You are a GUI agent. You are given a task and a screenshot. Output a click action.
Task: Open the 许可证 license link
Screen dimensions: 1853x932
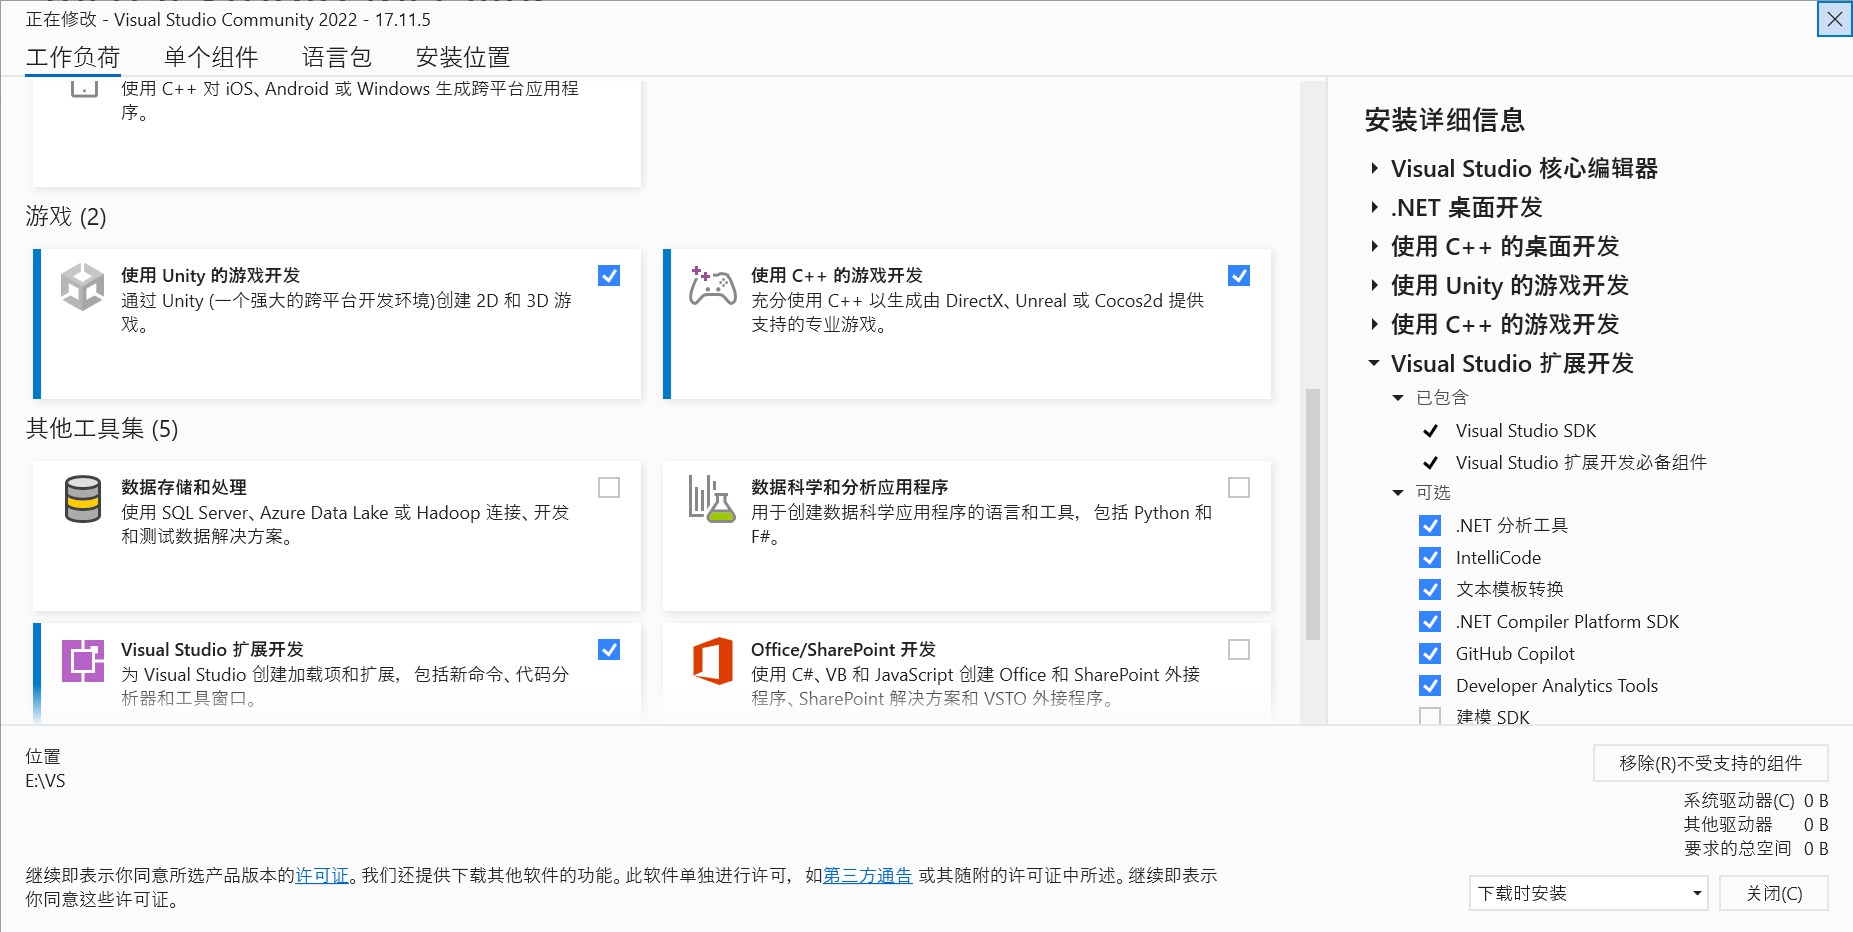(x=322, y=876)
